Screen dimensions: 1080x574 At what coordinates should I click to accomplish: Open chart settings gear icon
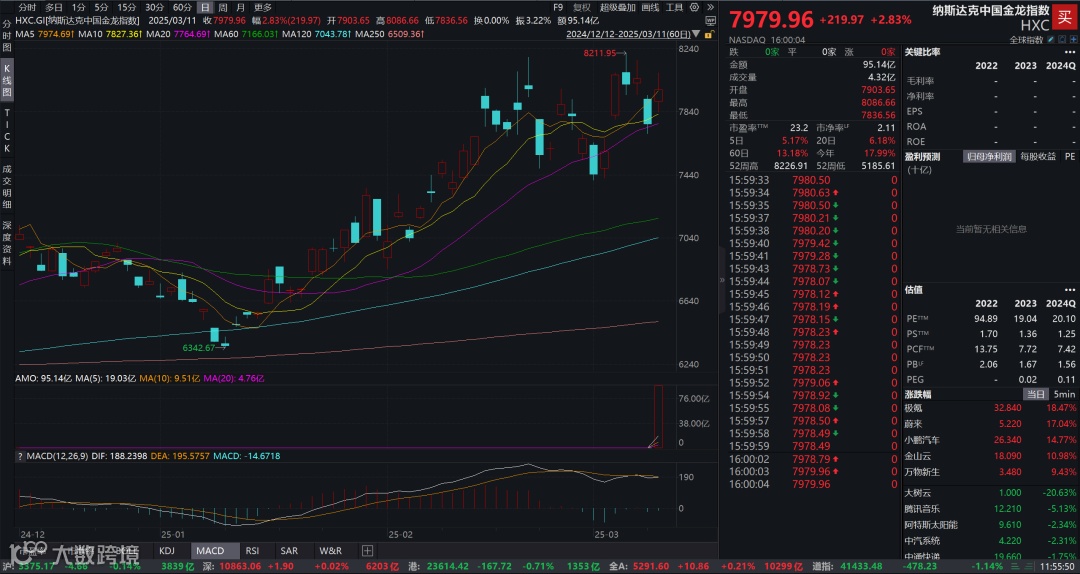[694, 7]
